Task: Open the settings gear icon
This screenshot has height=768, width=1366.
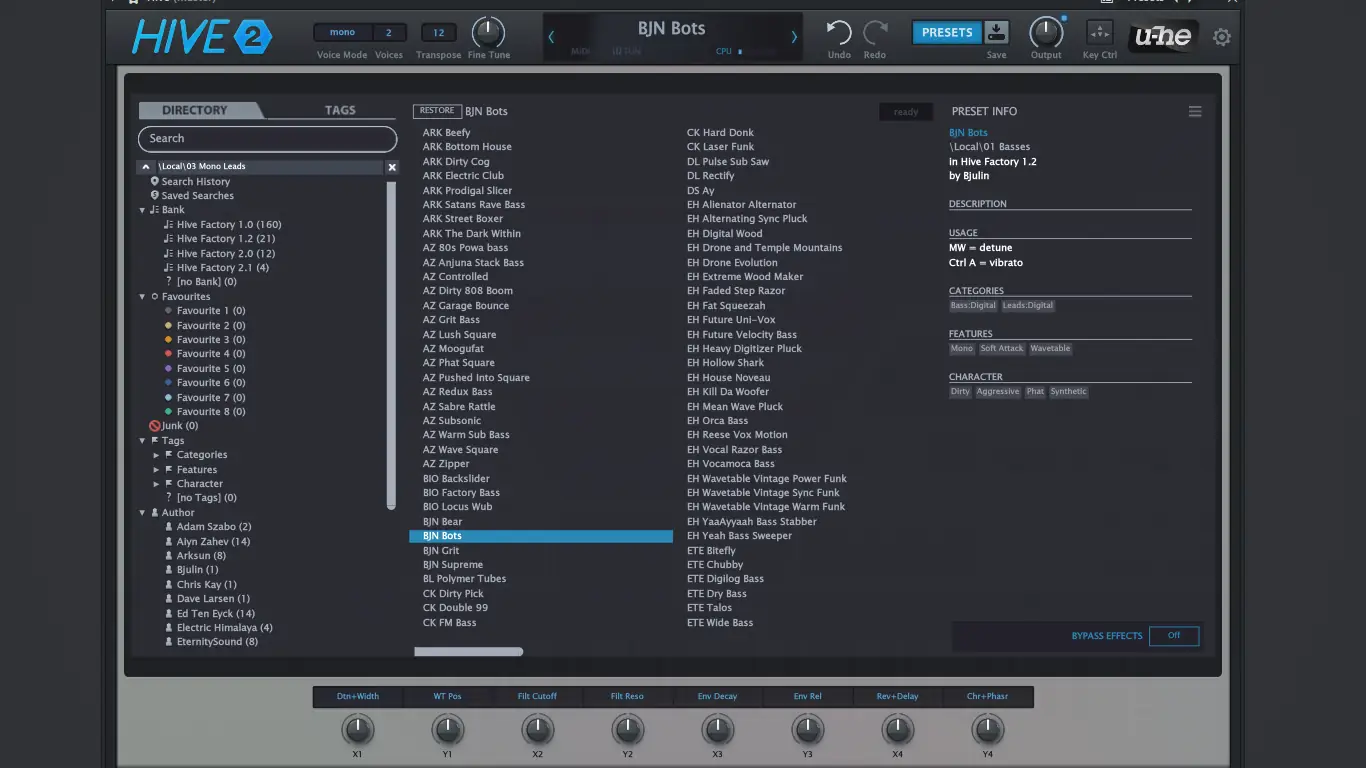Action: [x=1222, y=37]
